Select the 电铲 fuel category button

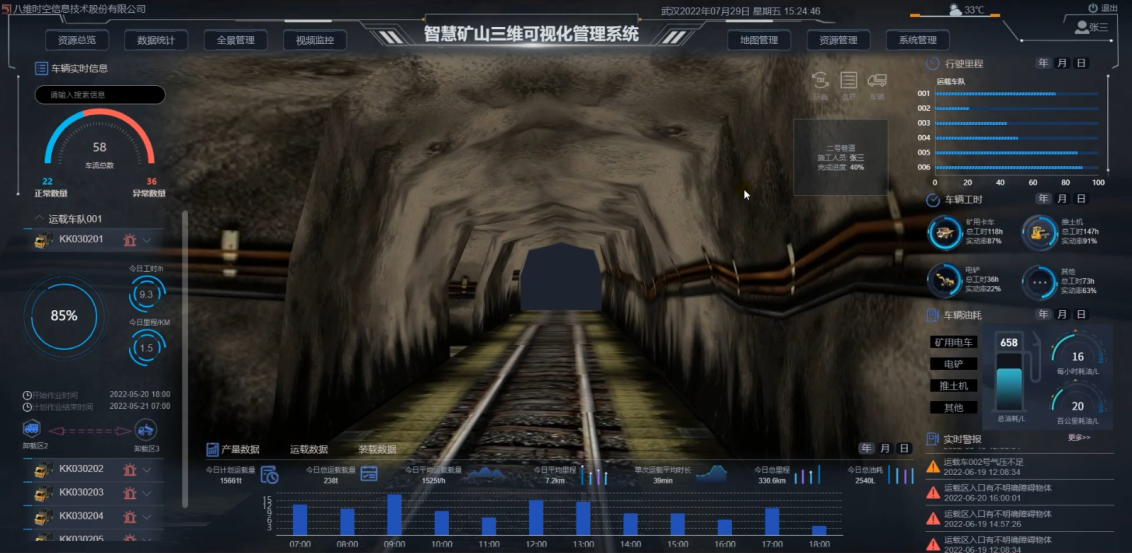pos(953,364)
